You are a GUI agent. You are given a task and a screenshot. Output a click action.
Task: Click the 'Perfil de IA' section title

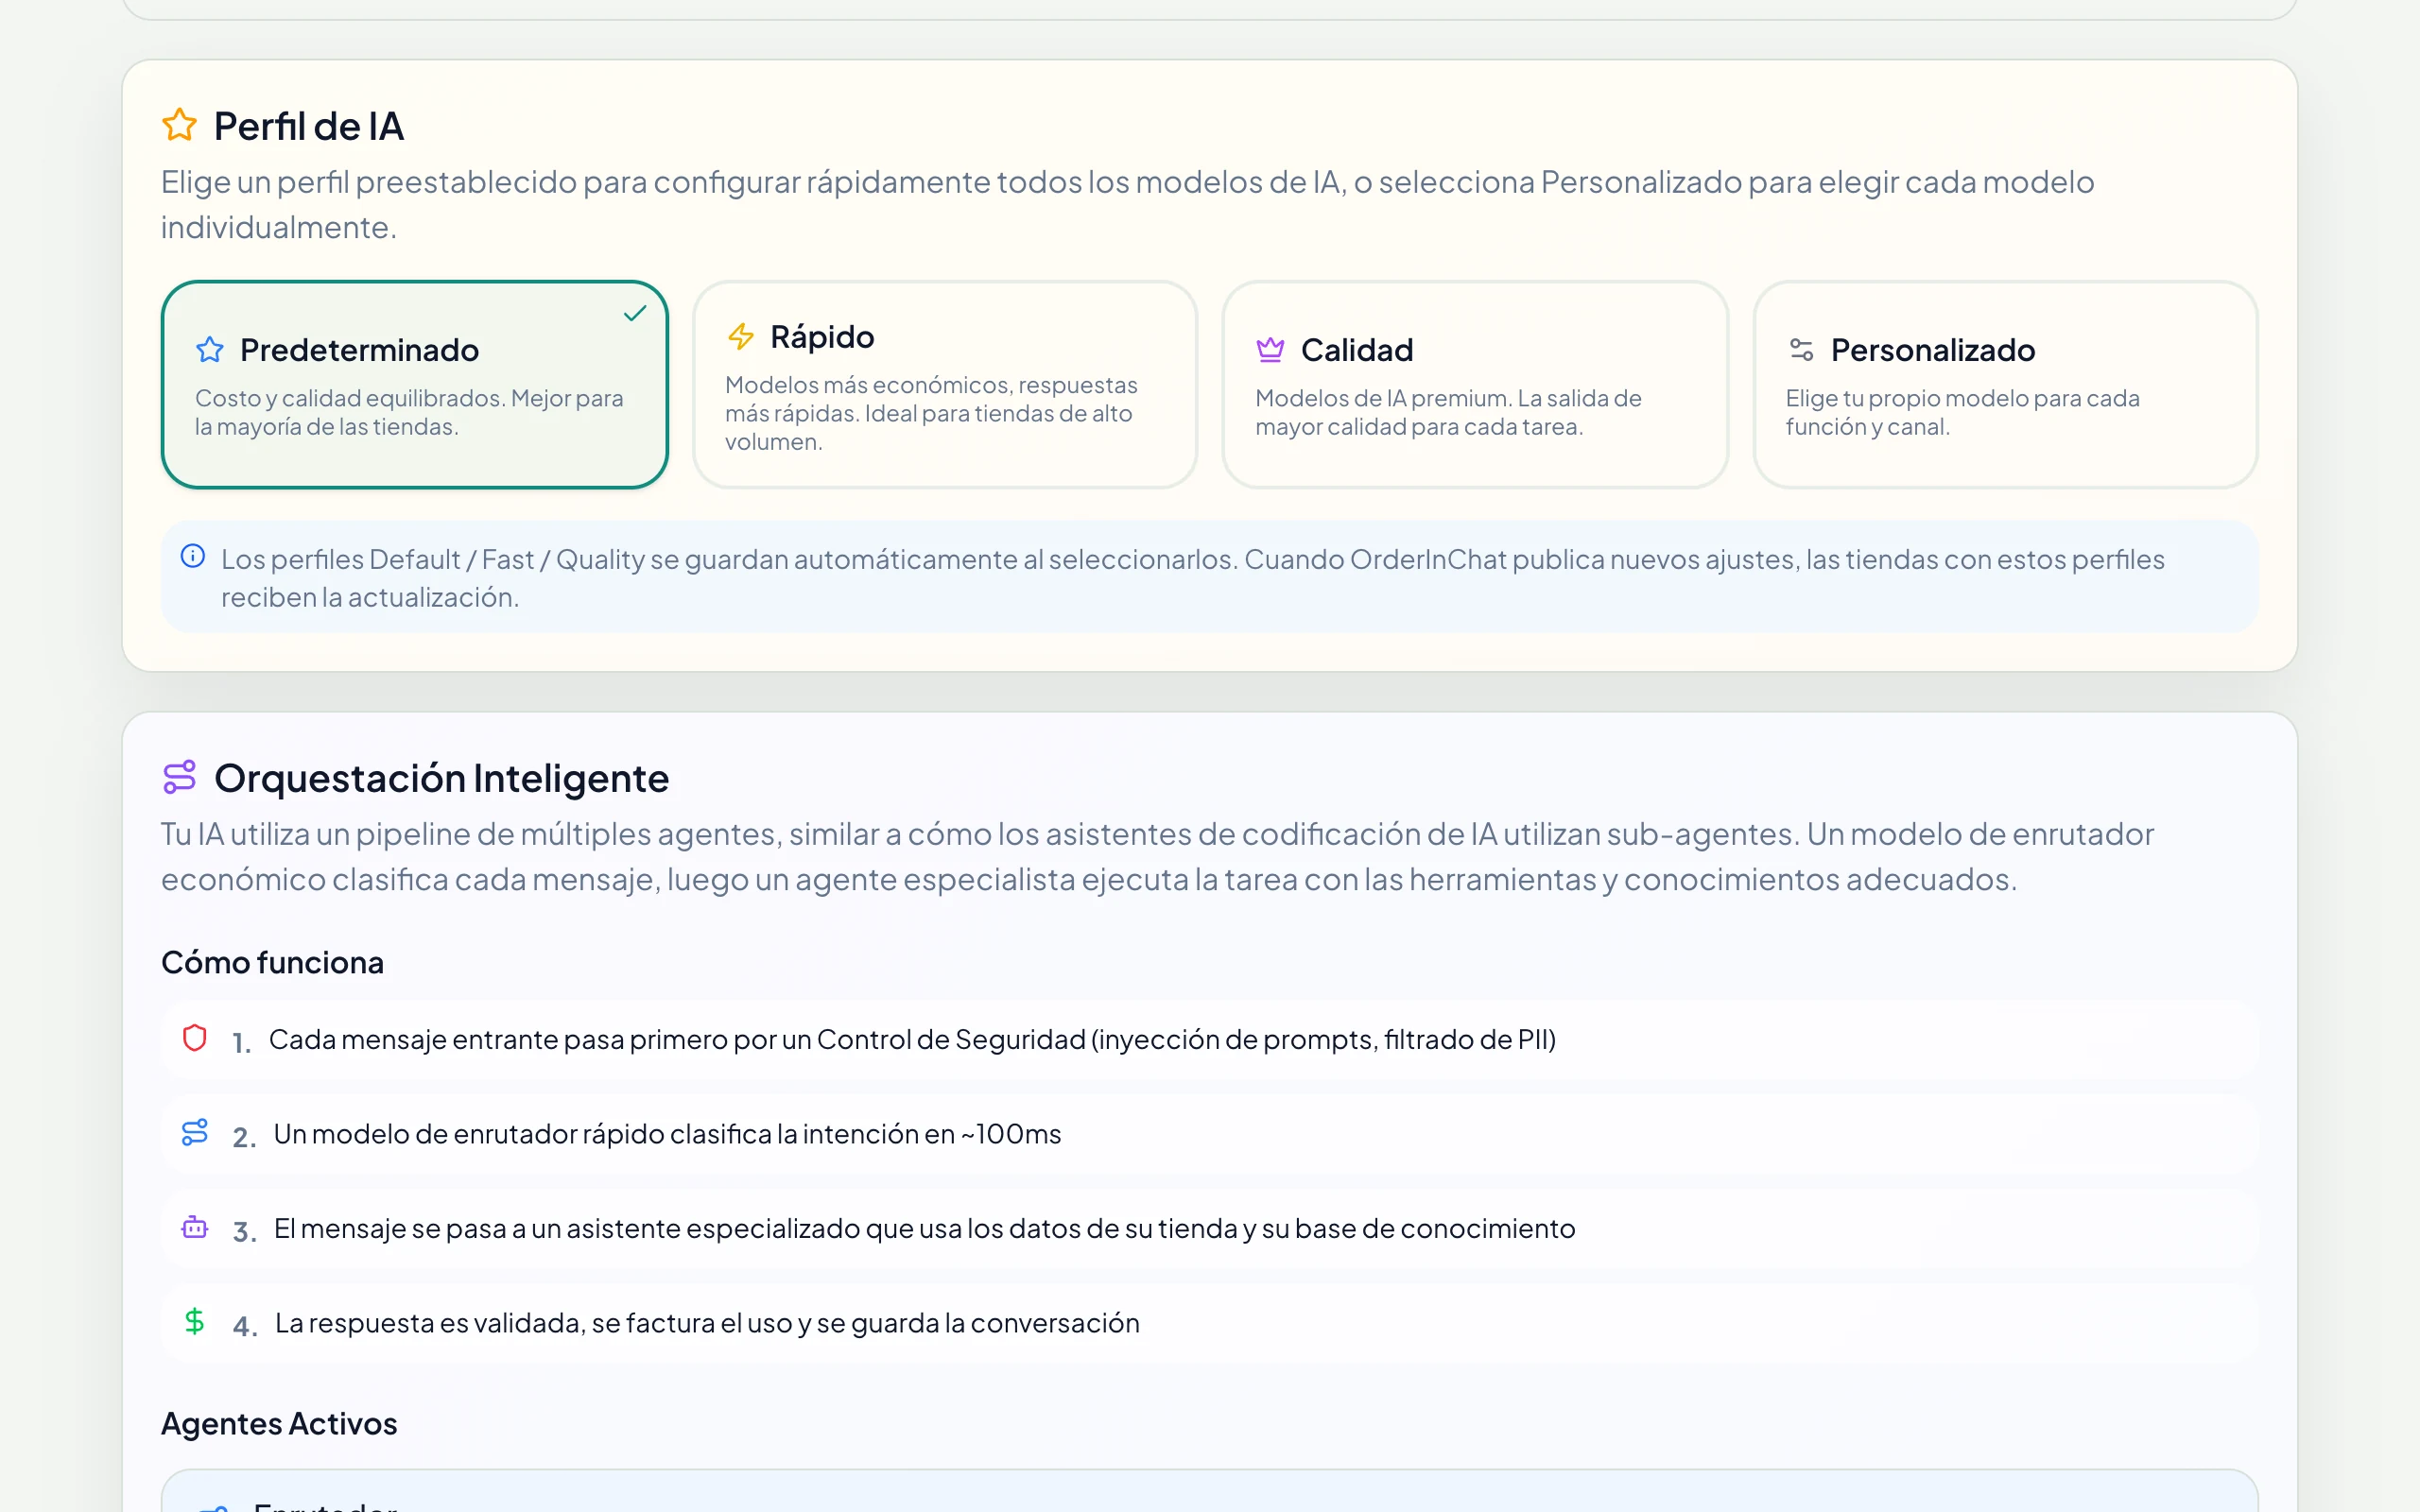[x=308, y=127]
